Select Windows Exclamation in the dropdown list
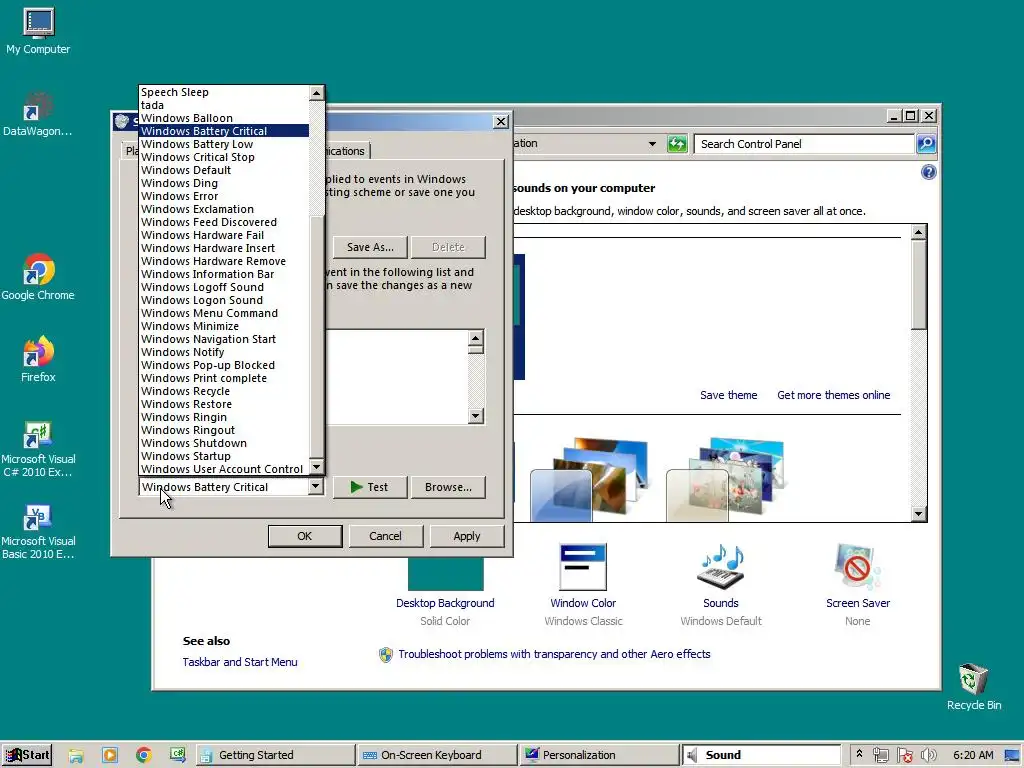The height and width of the screenshot is (768, 1024). [224, 210]
